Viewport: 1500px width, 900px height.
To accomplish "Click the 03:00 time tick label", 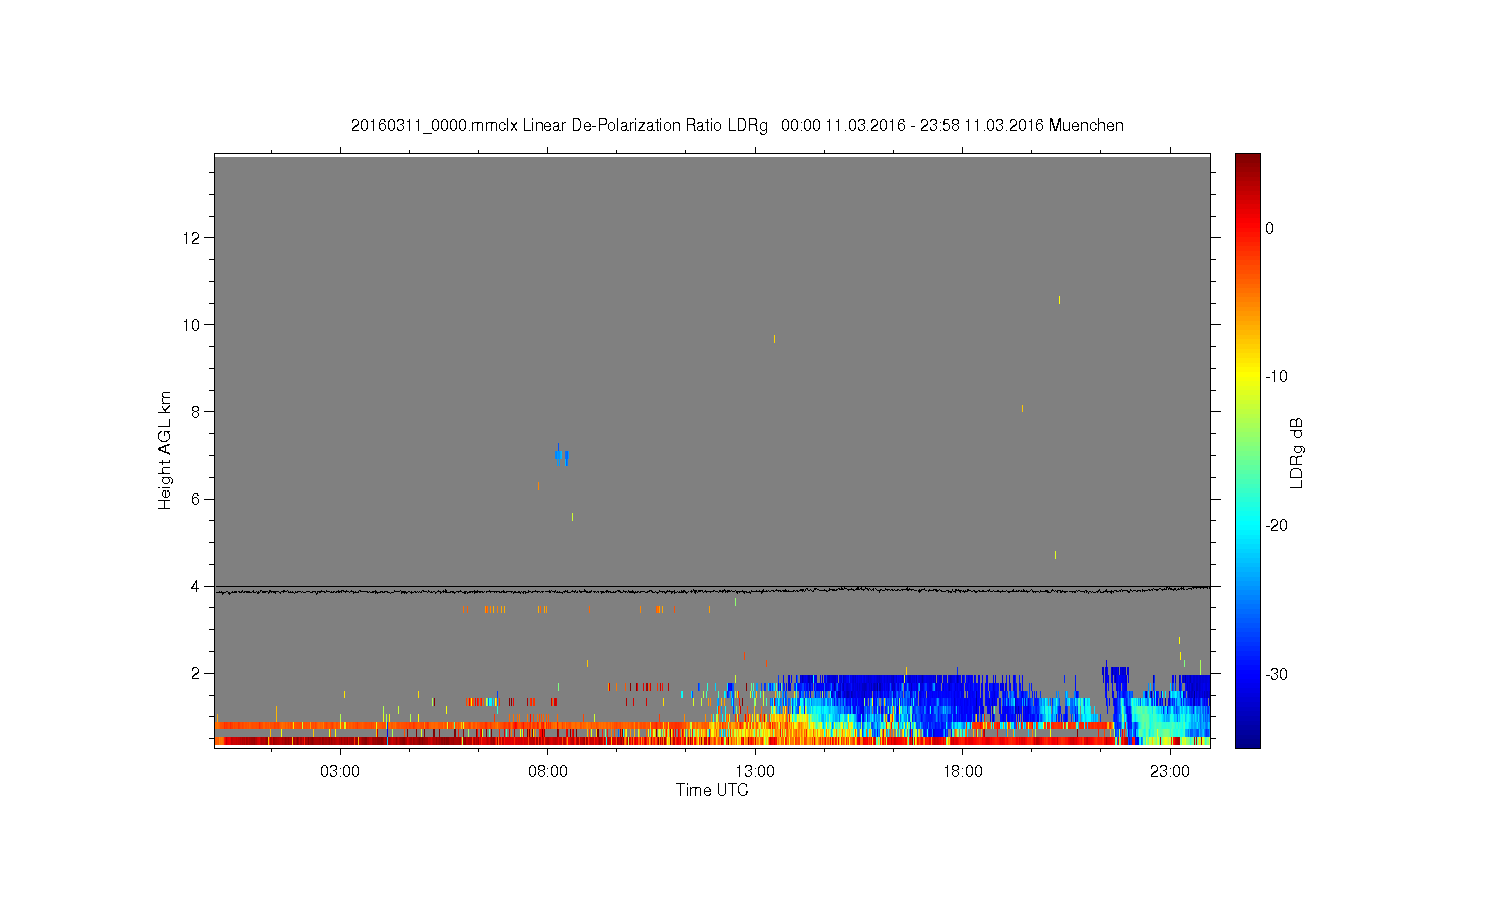I will (x=340, y=772).
